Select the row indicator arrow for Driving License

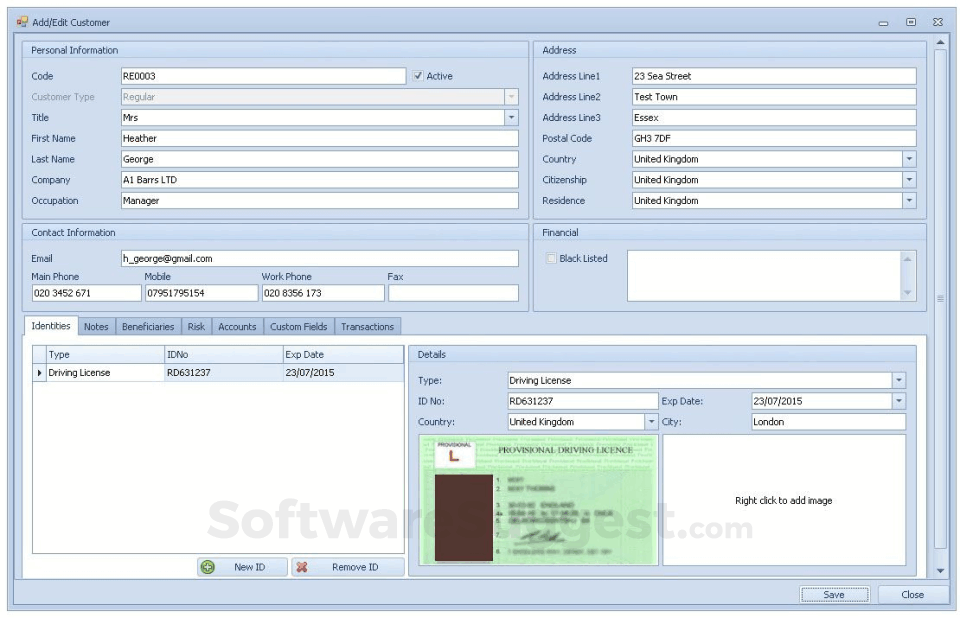pyautogui.click(x=40, y=373)
